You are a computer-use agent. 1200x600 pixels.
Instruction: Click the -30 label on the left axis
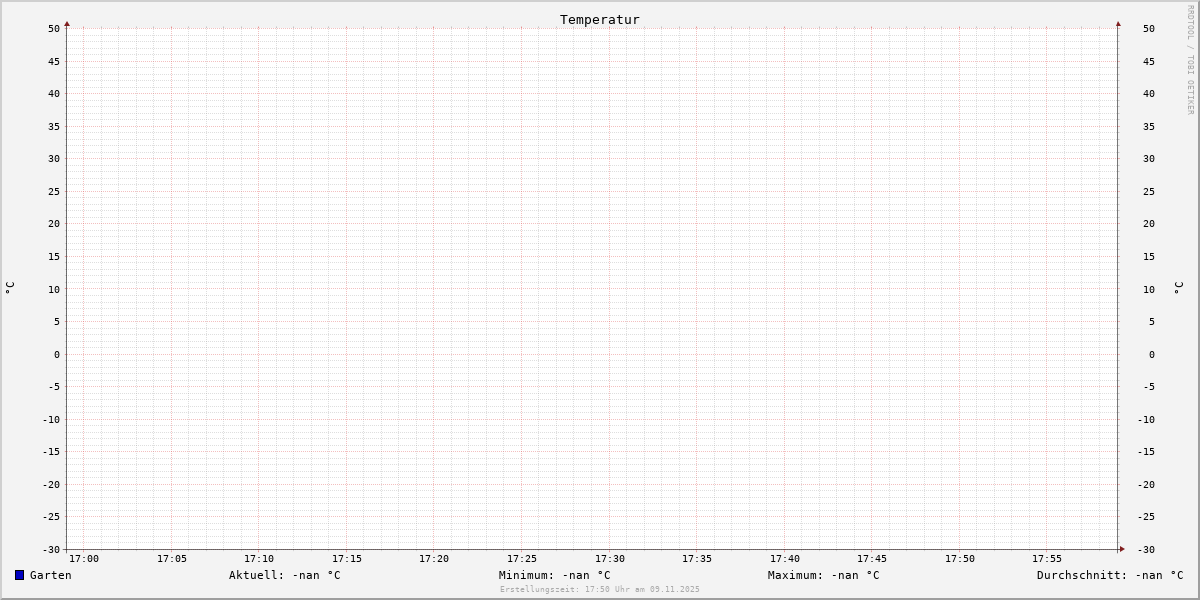point(51,549)
